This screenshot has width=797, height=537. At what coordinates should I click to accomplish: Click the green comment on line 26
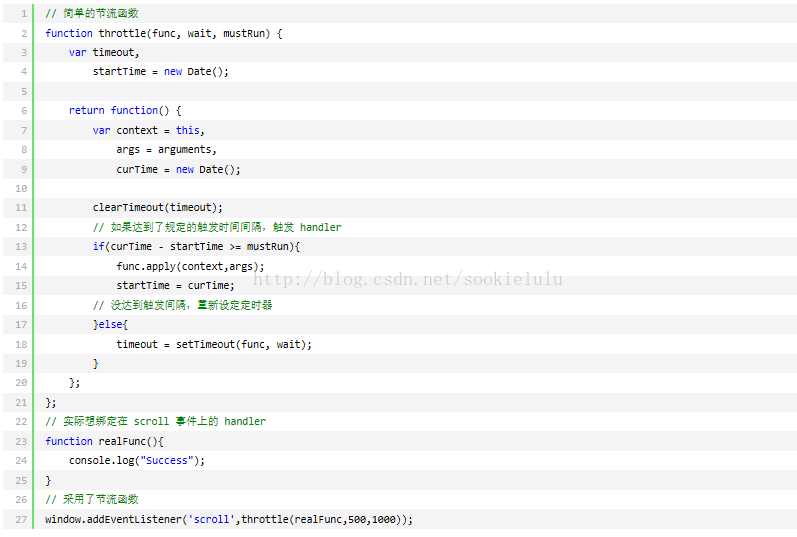point(91,499)
